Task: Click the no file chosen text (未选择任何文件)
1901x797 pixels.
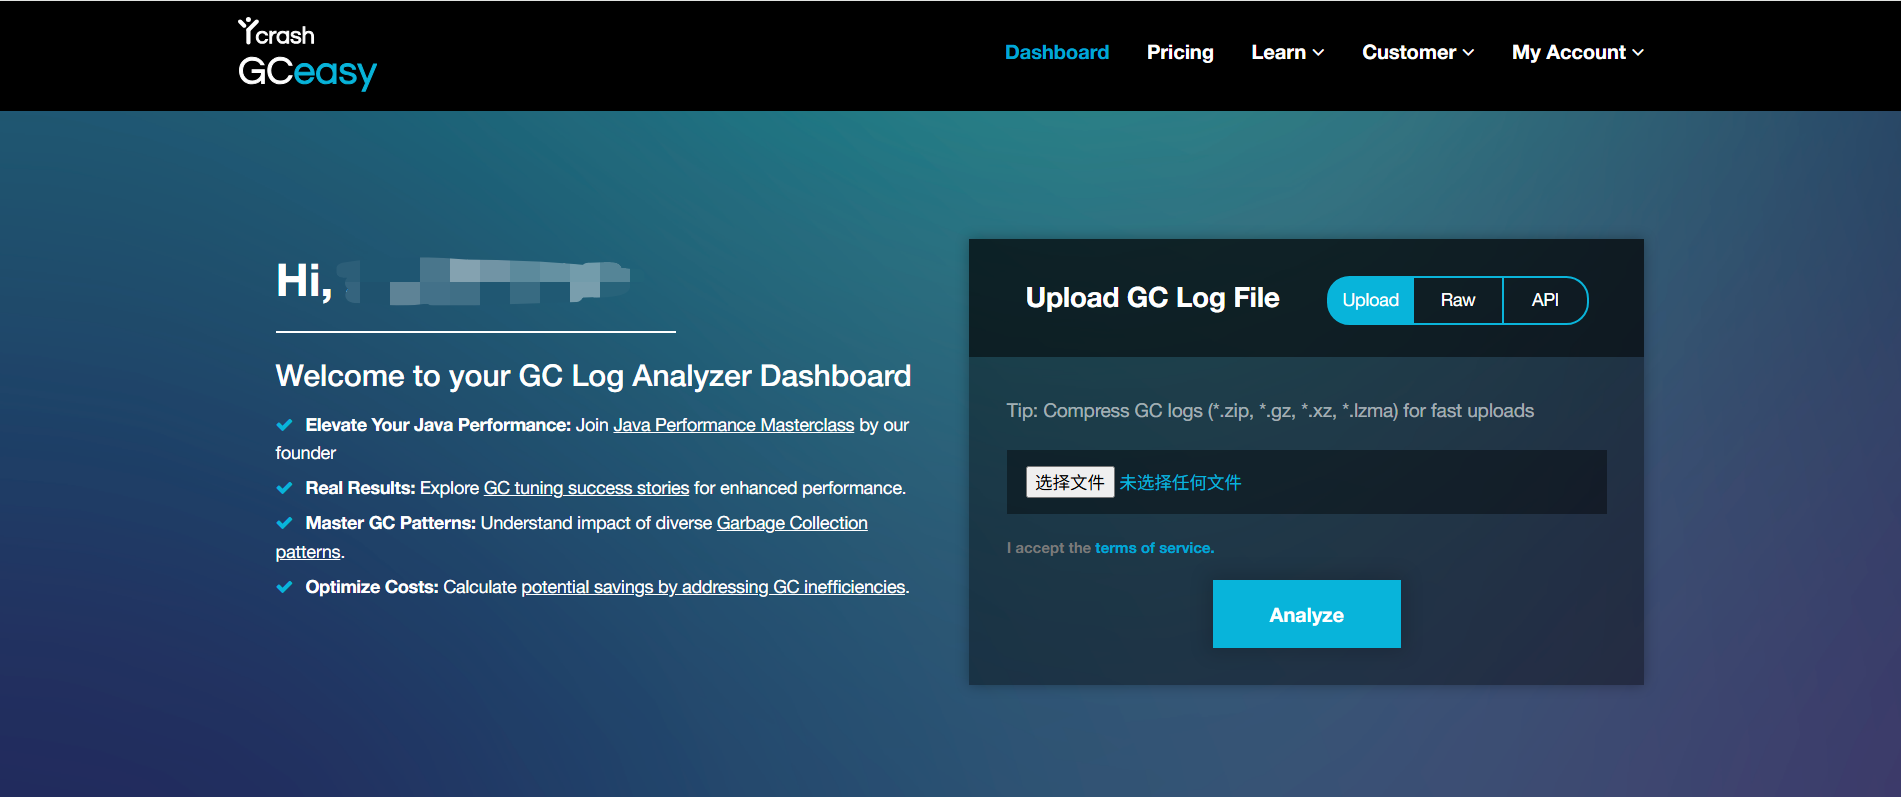Action: [1180, 482]
